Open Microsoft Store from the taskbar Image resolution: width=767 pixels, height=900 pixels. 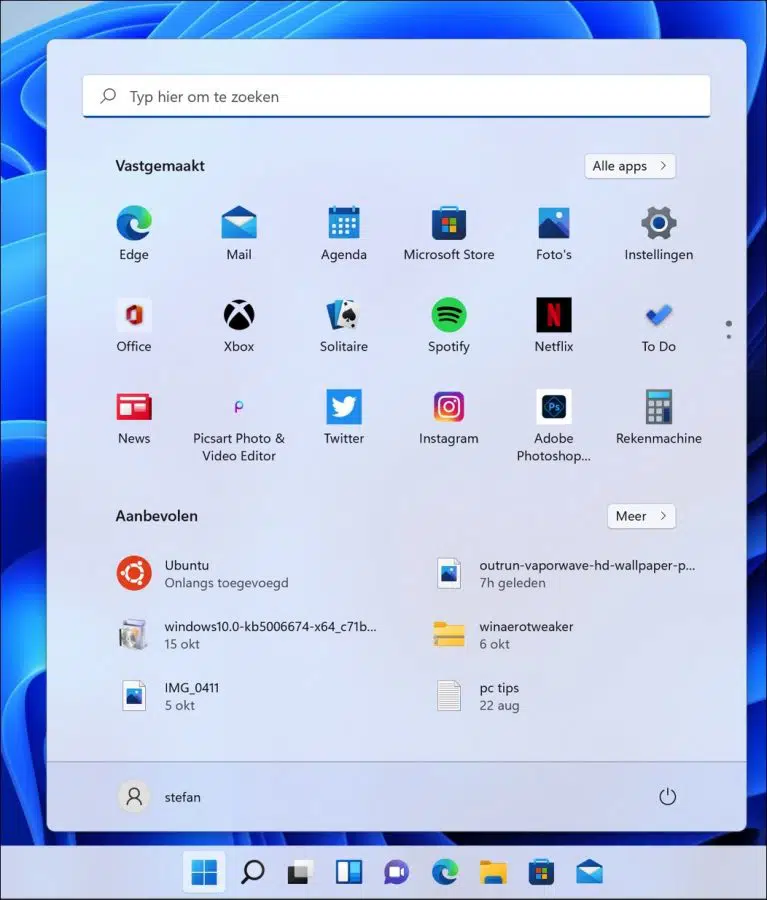[x=541, y=872]
